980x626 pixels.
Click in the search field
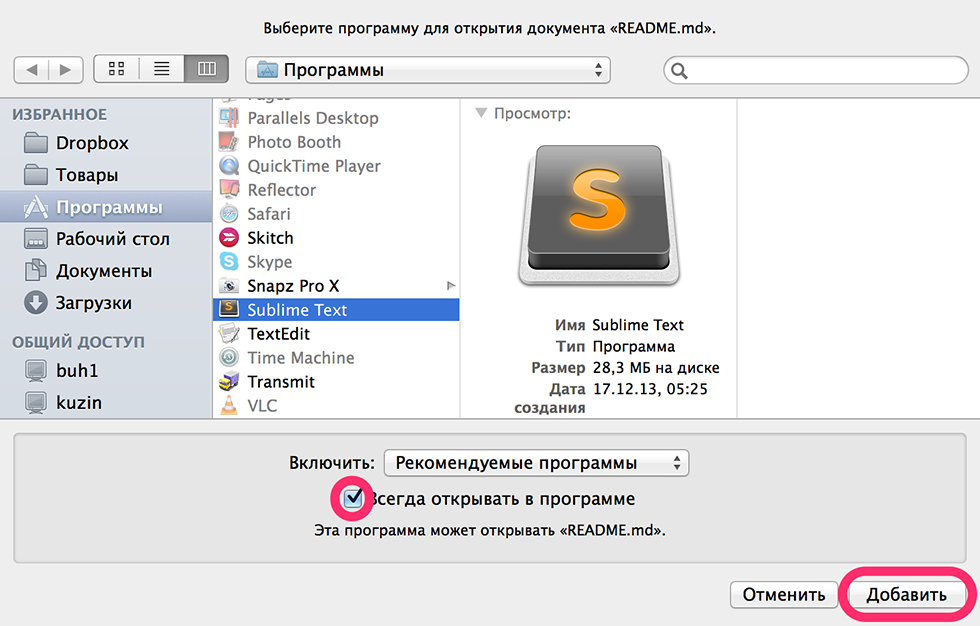pyautogui.click(x=816, y=70)
